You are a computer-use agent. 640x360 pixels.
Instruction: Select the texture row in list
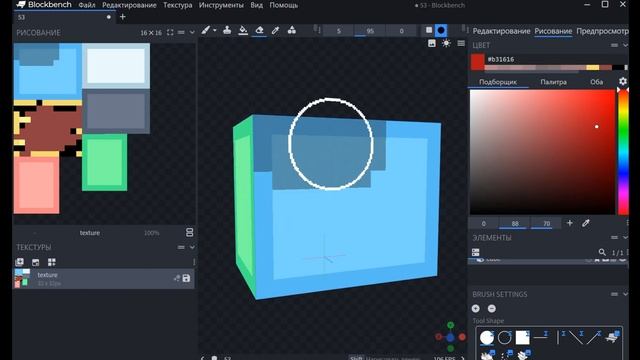(x=104, y=278)
